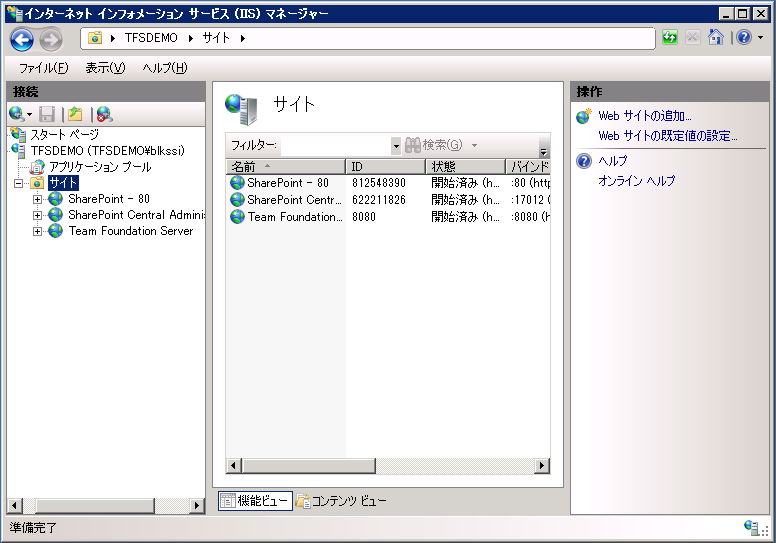Sort by the 名前 column header
Viewport: 776px width, 543px height.
[286, 167]
